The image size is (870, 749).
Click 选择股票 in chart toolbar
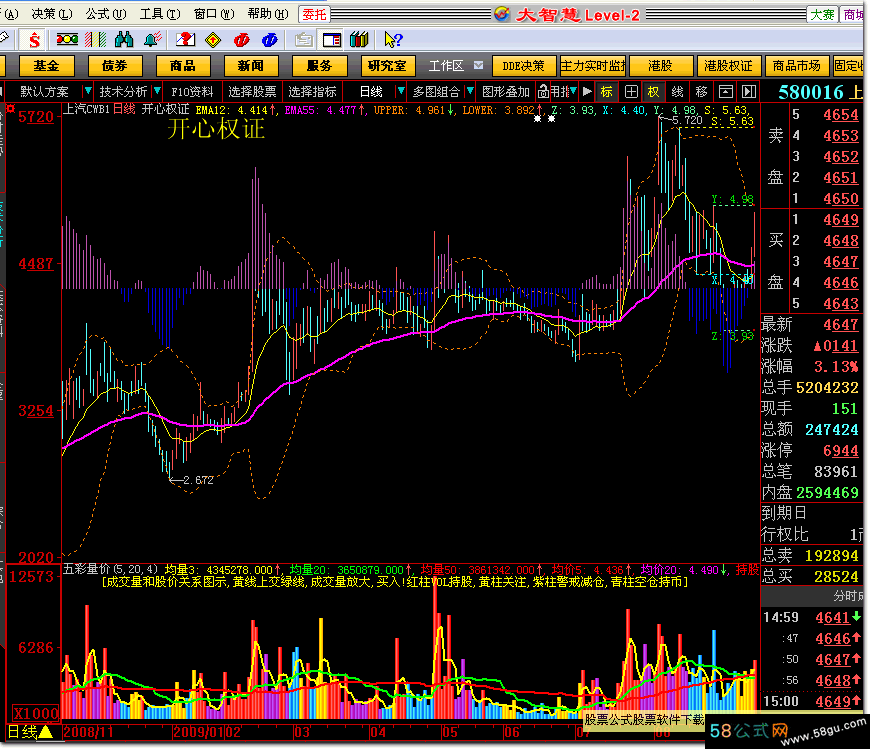click(252, 91)
